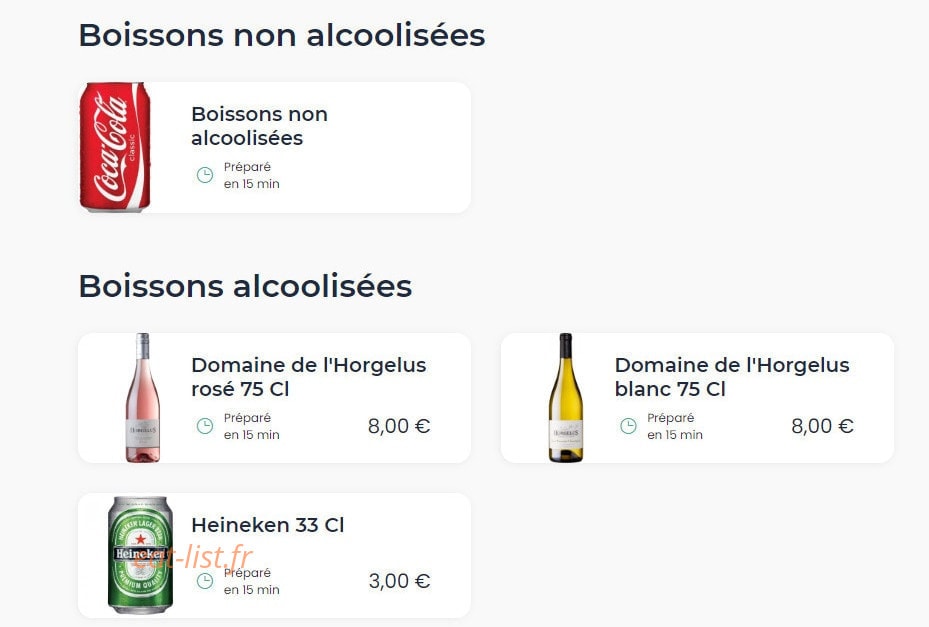Image resolution: width=929 pixels, height=627 pixels.
Task: Click Préparé en 15 min on rosé card
Action: tap(252, 426)
